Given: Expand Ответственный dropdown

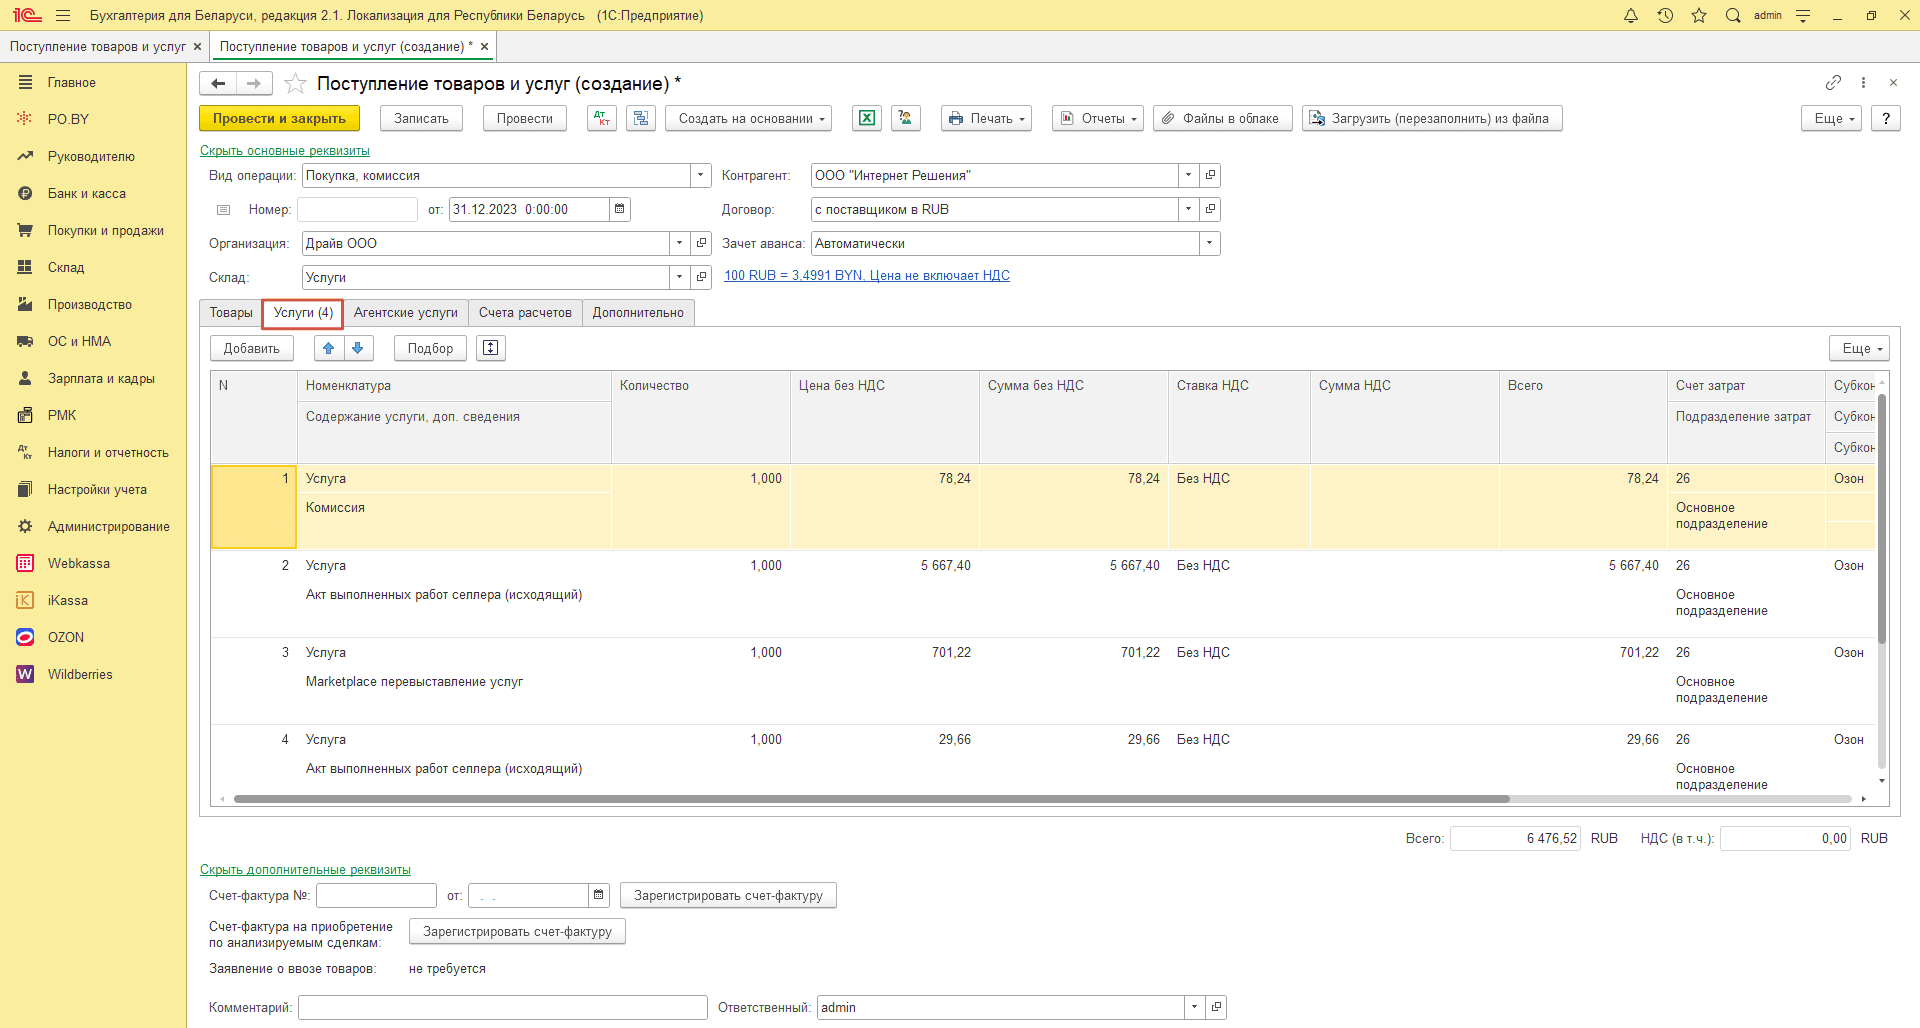Looking at the screenshot, I should click(1195, 1007).
